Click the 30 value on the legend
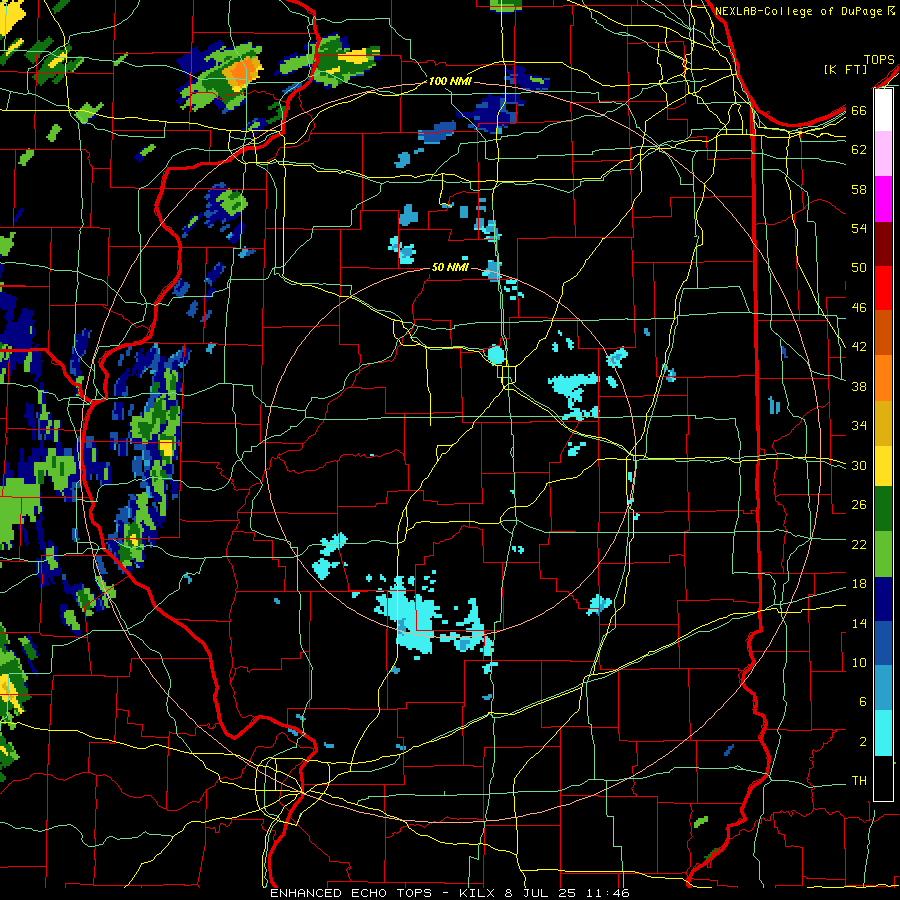The image size is (900, 900). coord(859,465)
